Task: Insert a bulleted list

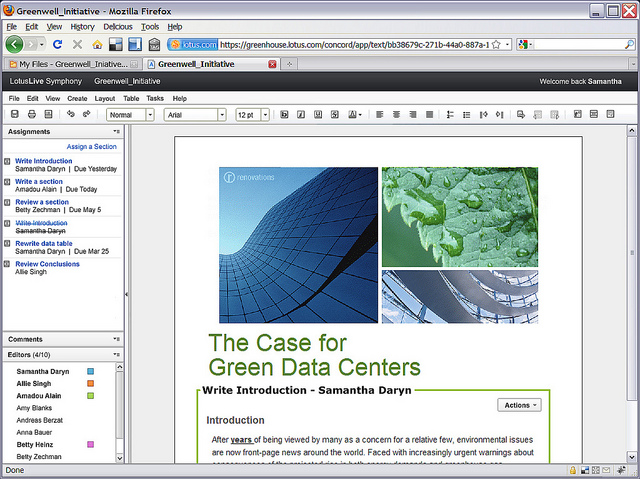Action: [467, 115]
